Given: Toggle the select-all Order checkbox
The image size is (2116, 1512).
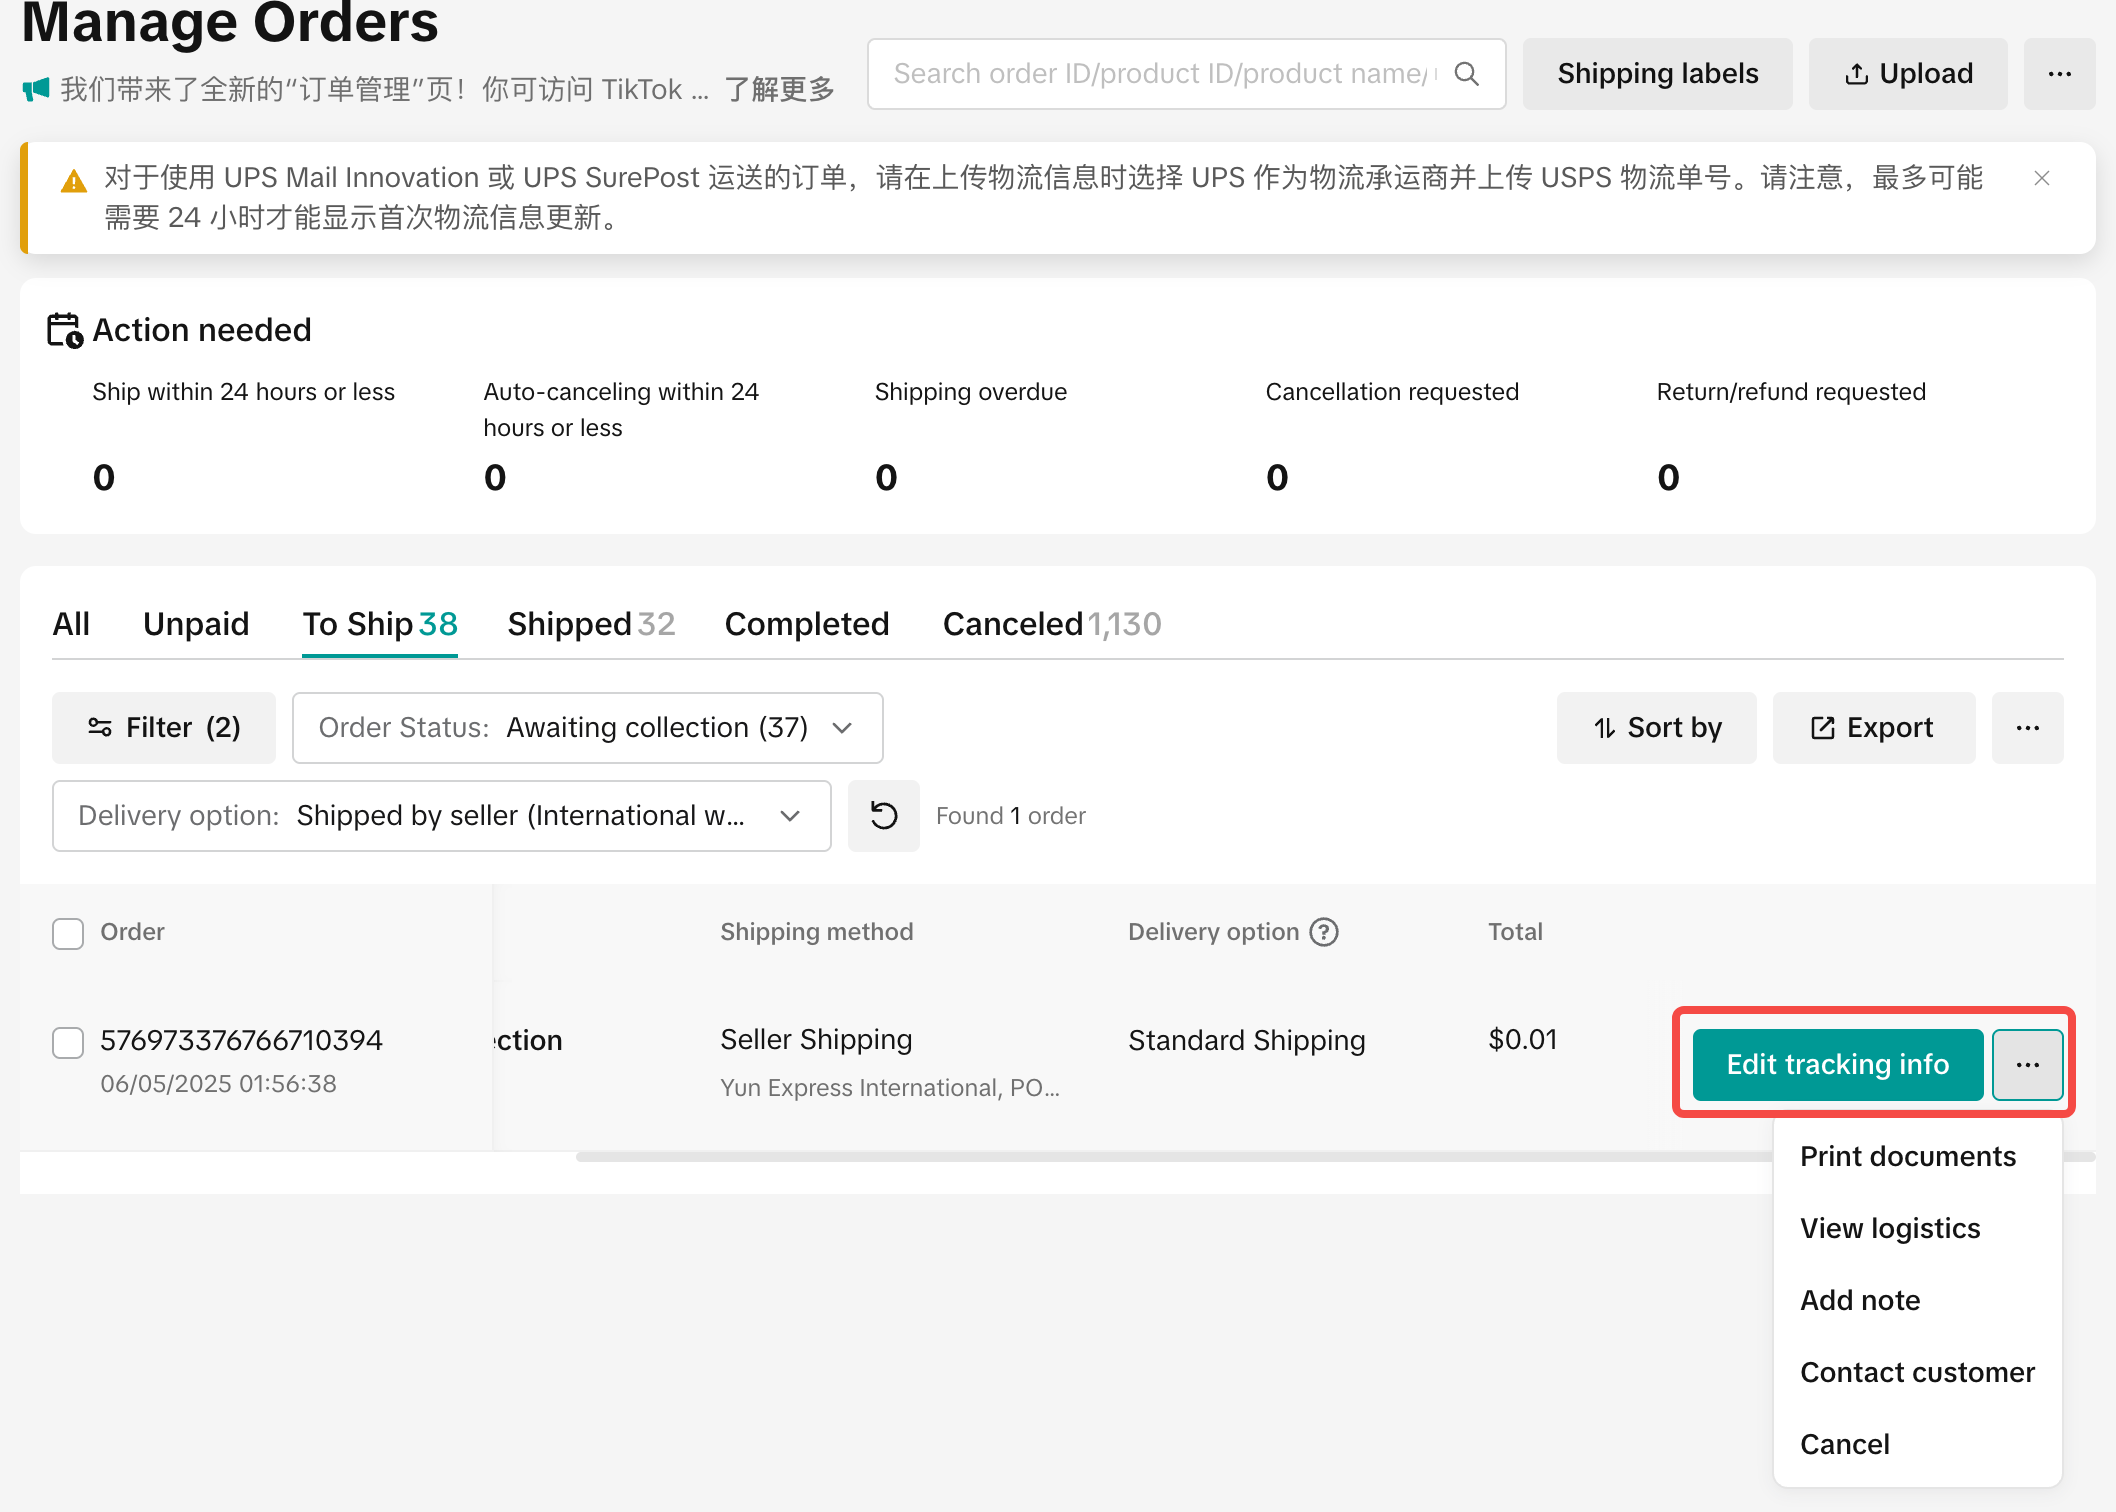Looking at the screenshot, I should pos(68,933).
